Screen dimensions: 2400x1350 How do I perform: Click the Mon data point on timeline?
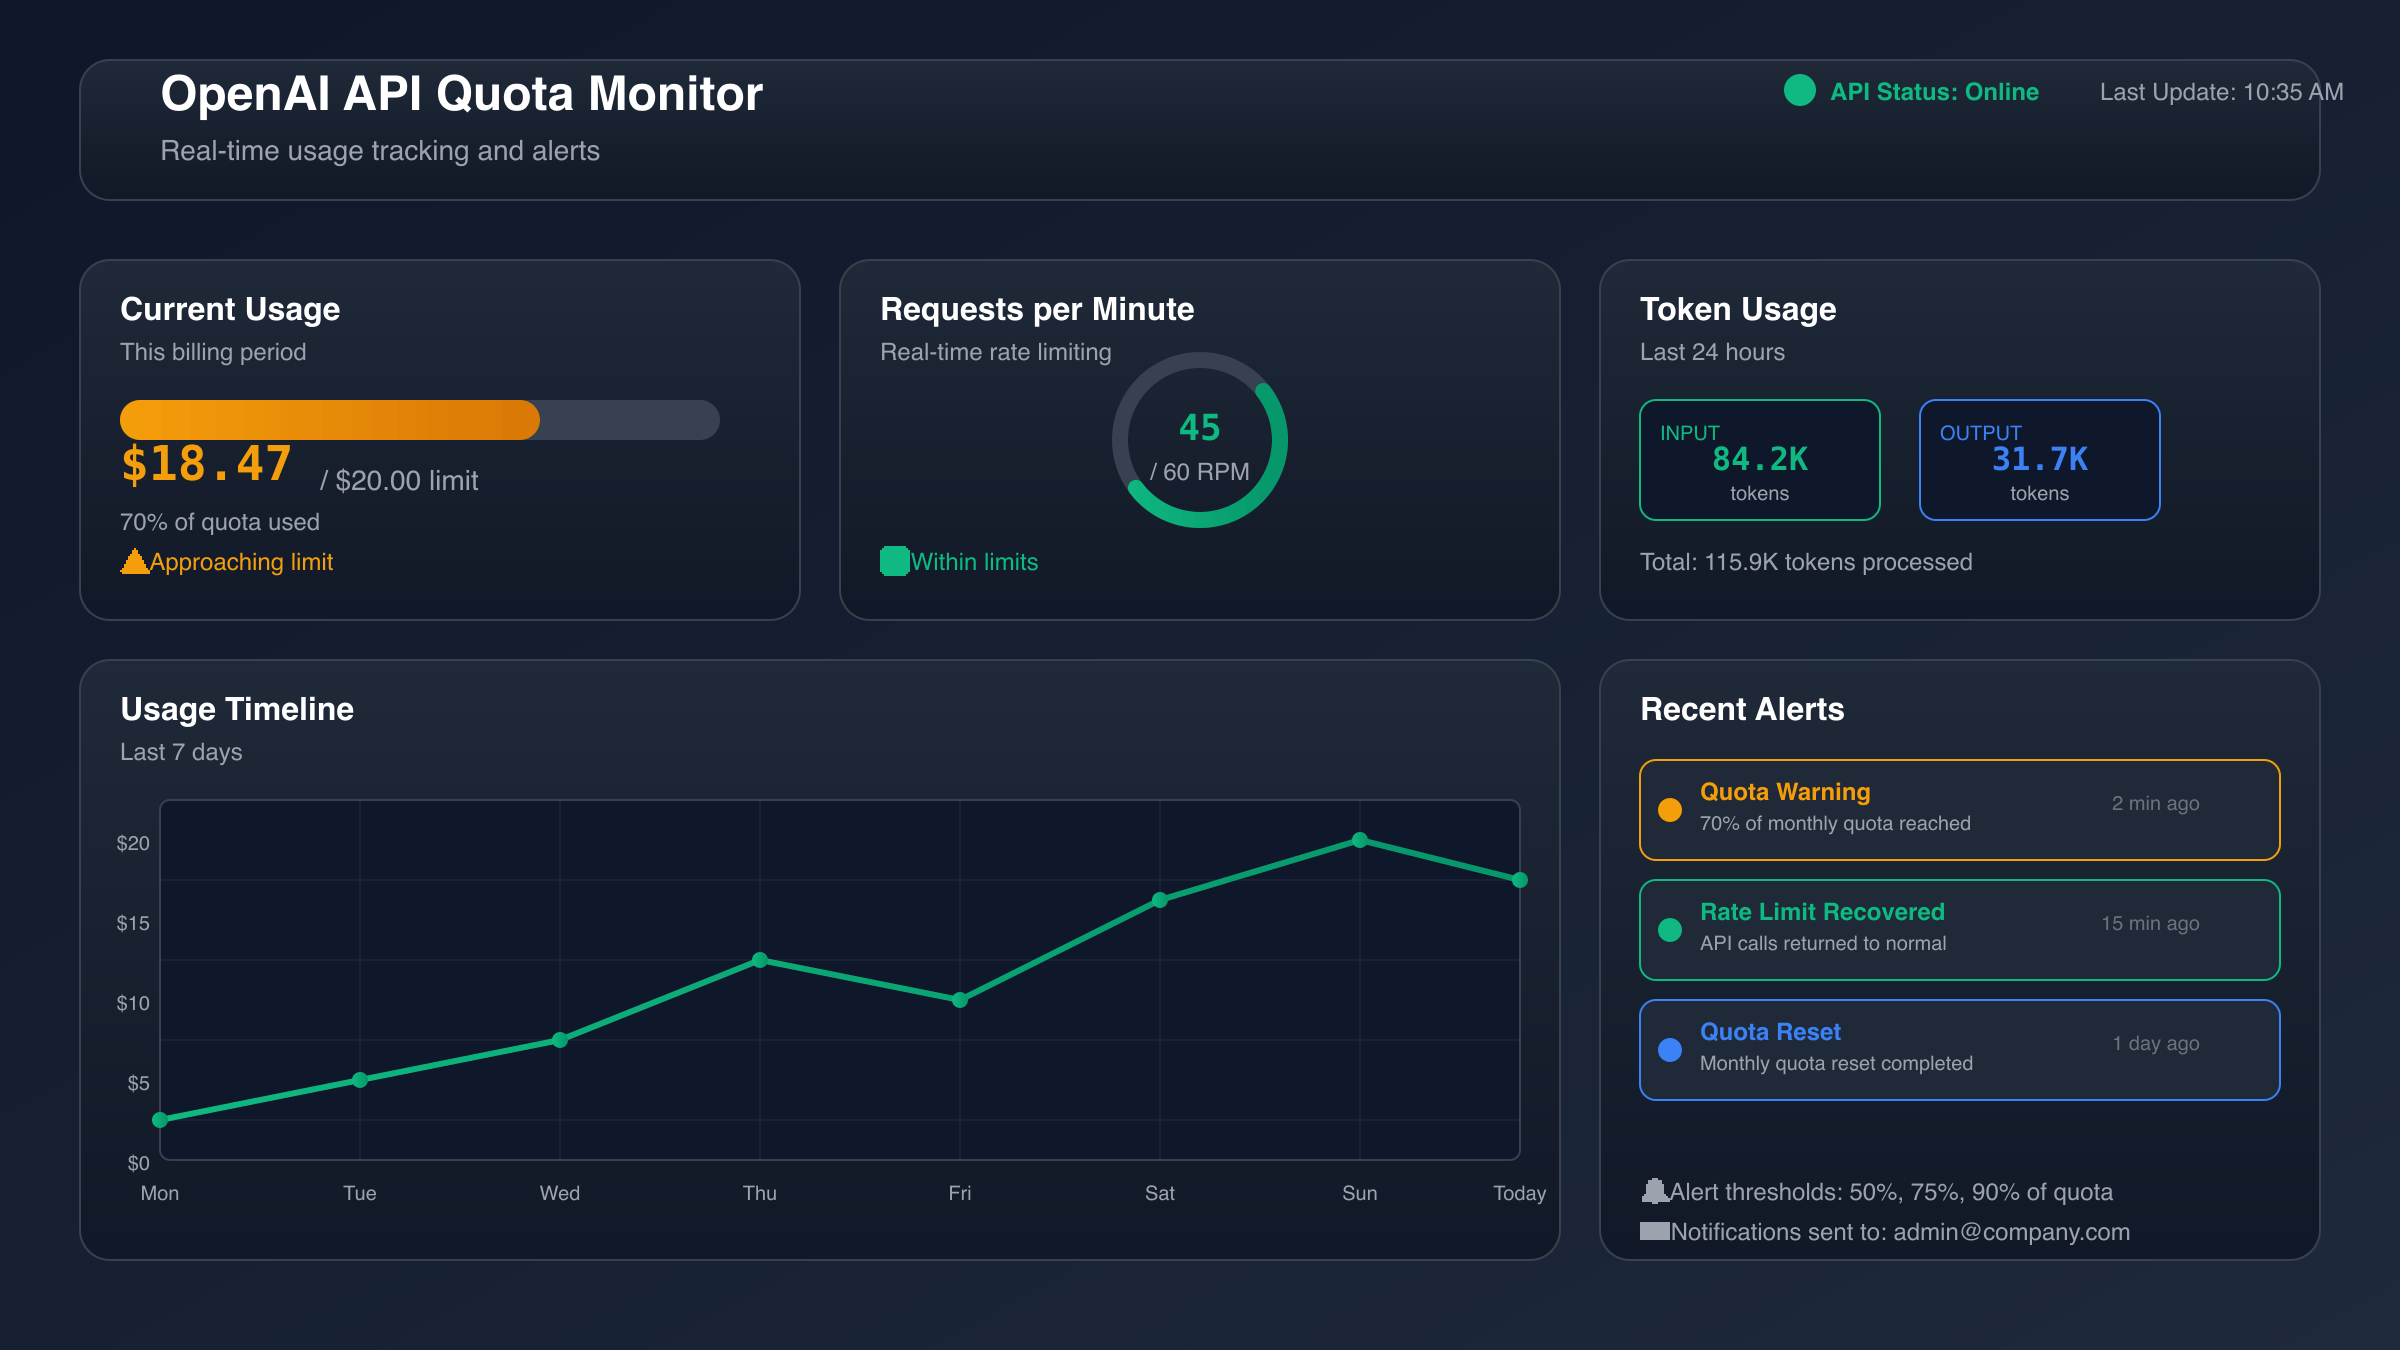pos(160,1120)
